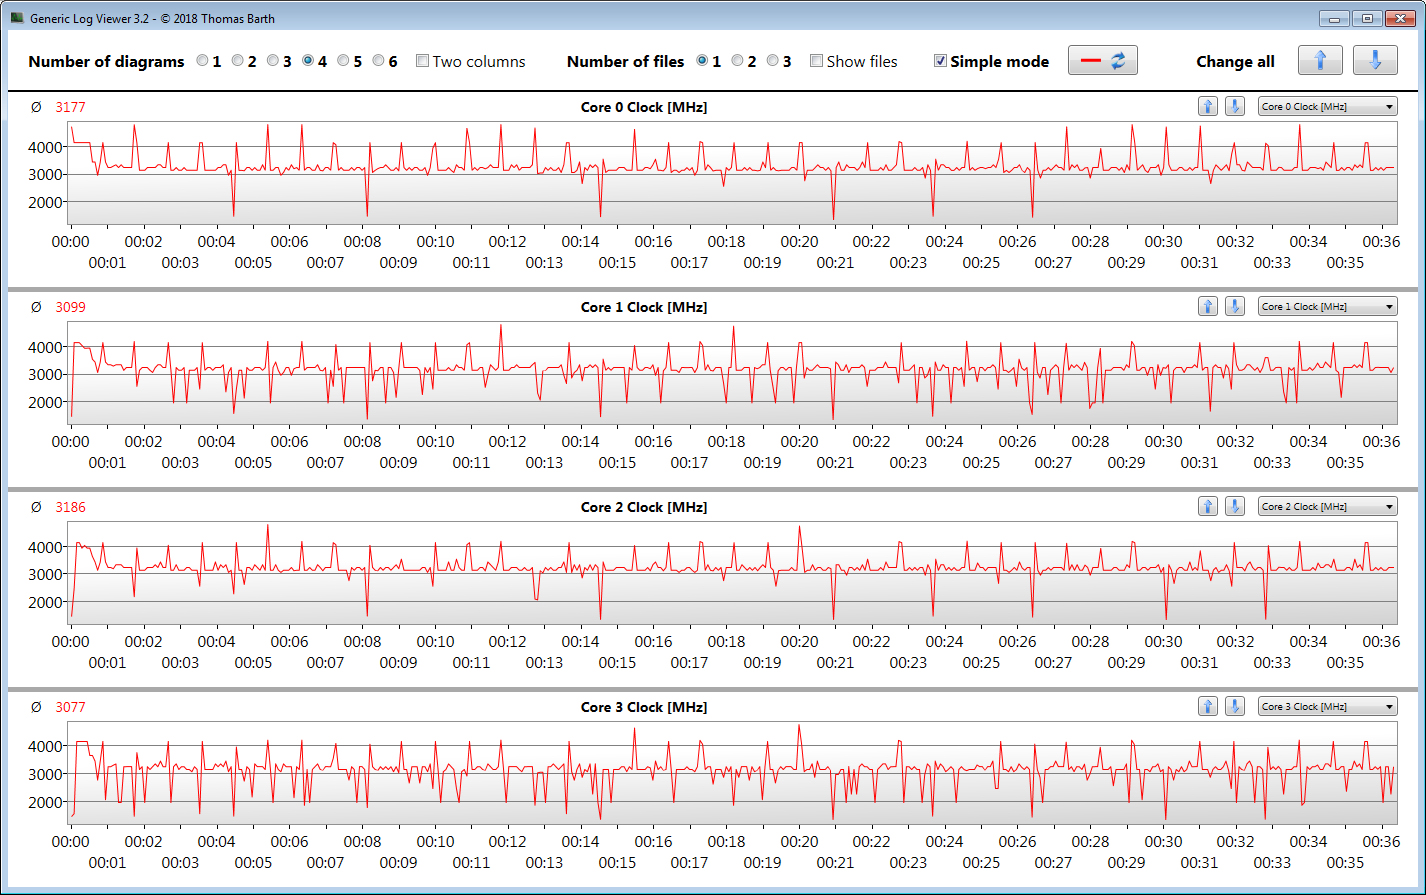
Task: Open the Core 0 Clock [MHz] dropdown
Action: point(1327,107)
